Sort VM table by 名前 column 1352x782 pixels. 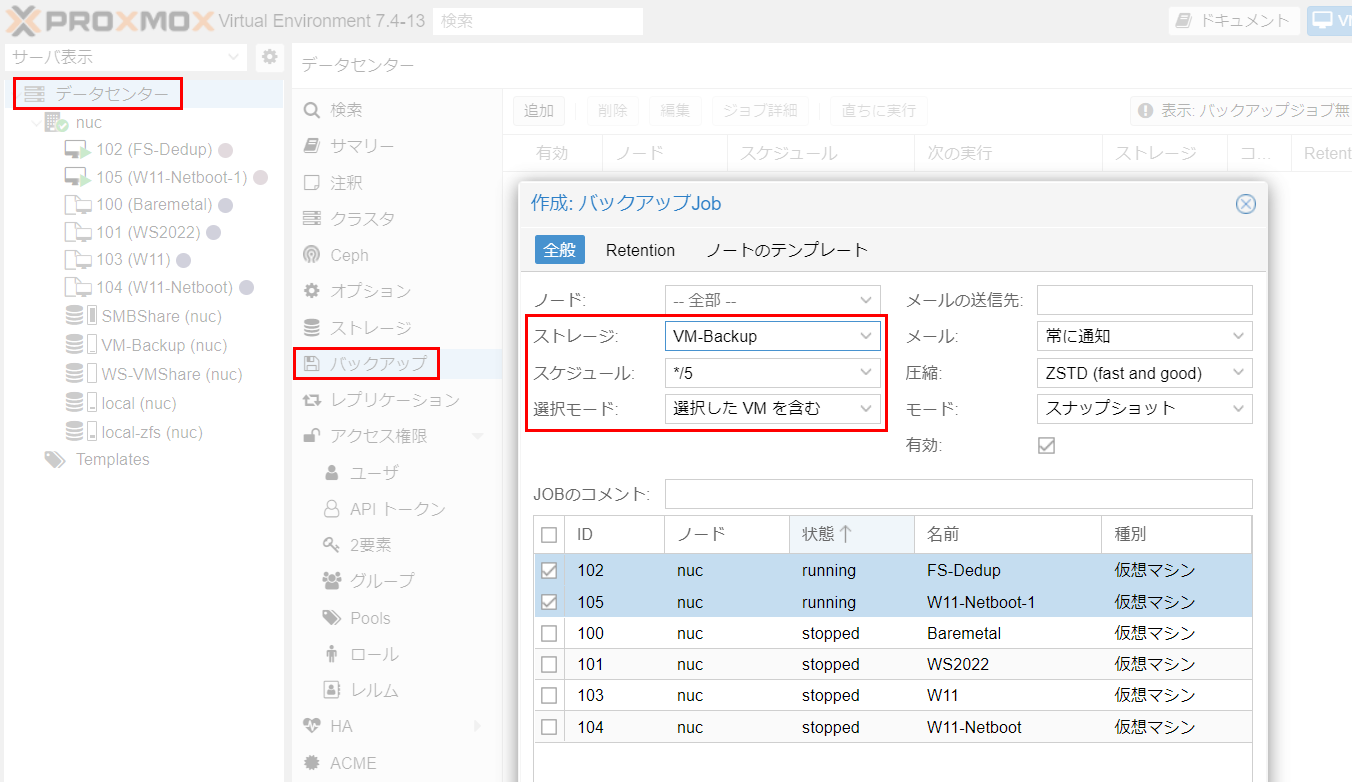(1008, 534)
